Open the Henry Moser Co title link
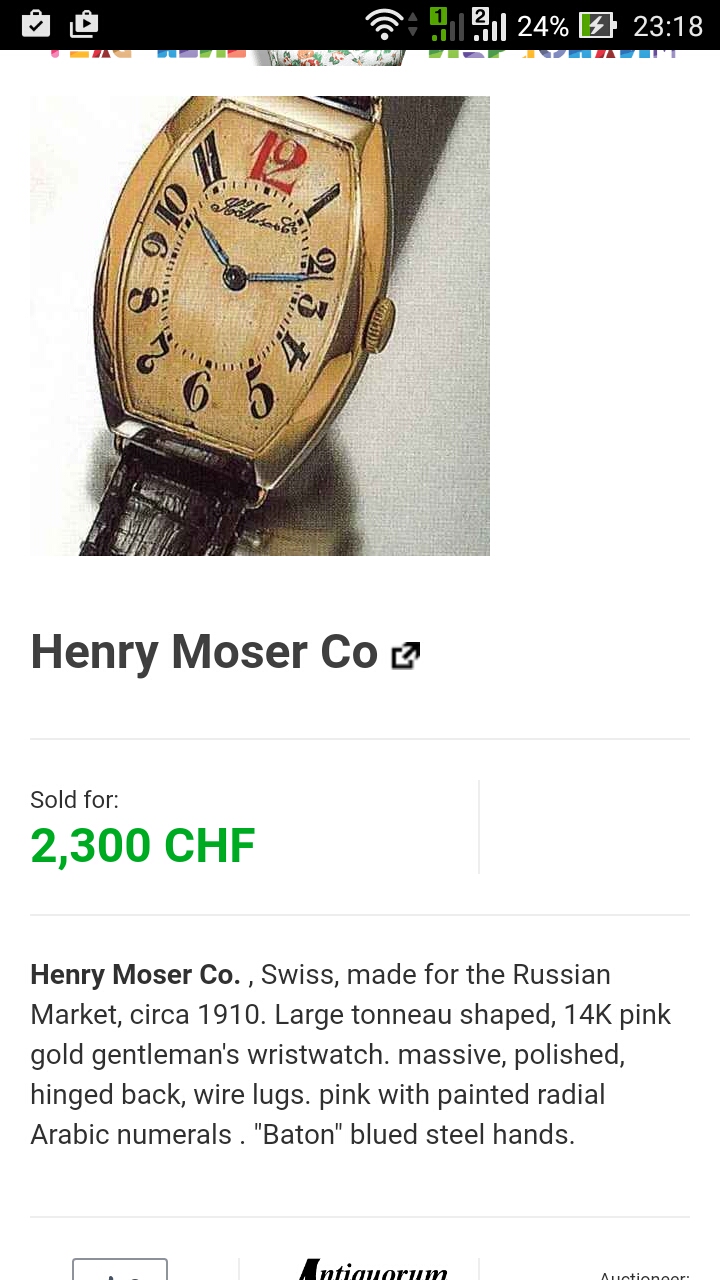 tap(204, 653)
